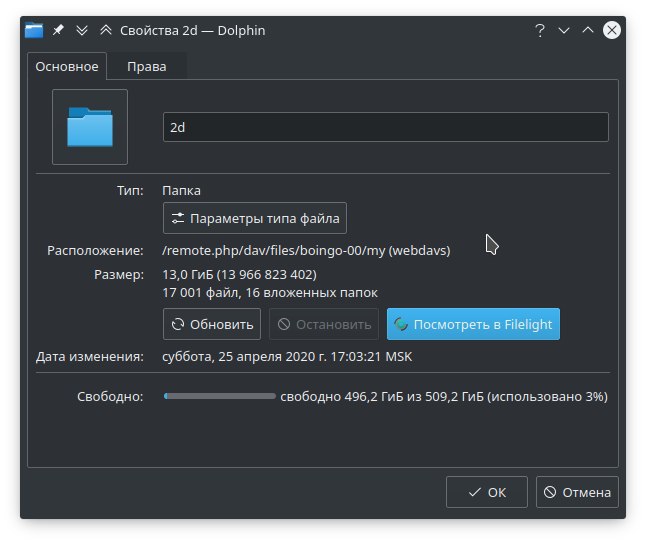The image size is (646, 543).
Task: Minimize the properties dialog
Action: [564, 30]
